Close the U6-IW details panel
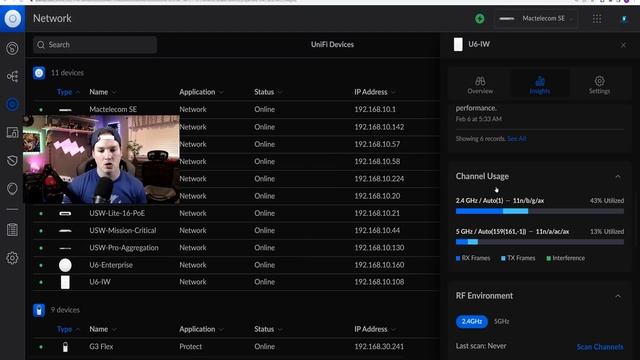 [x=623, y=45]
